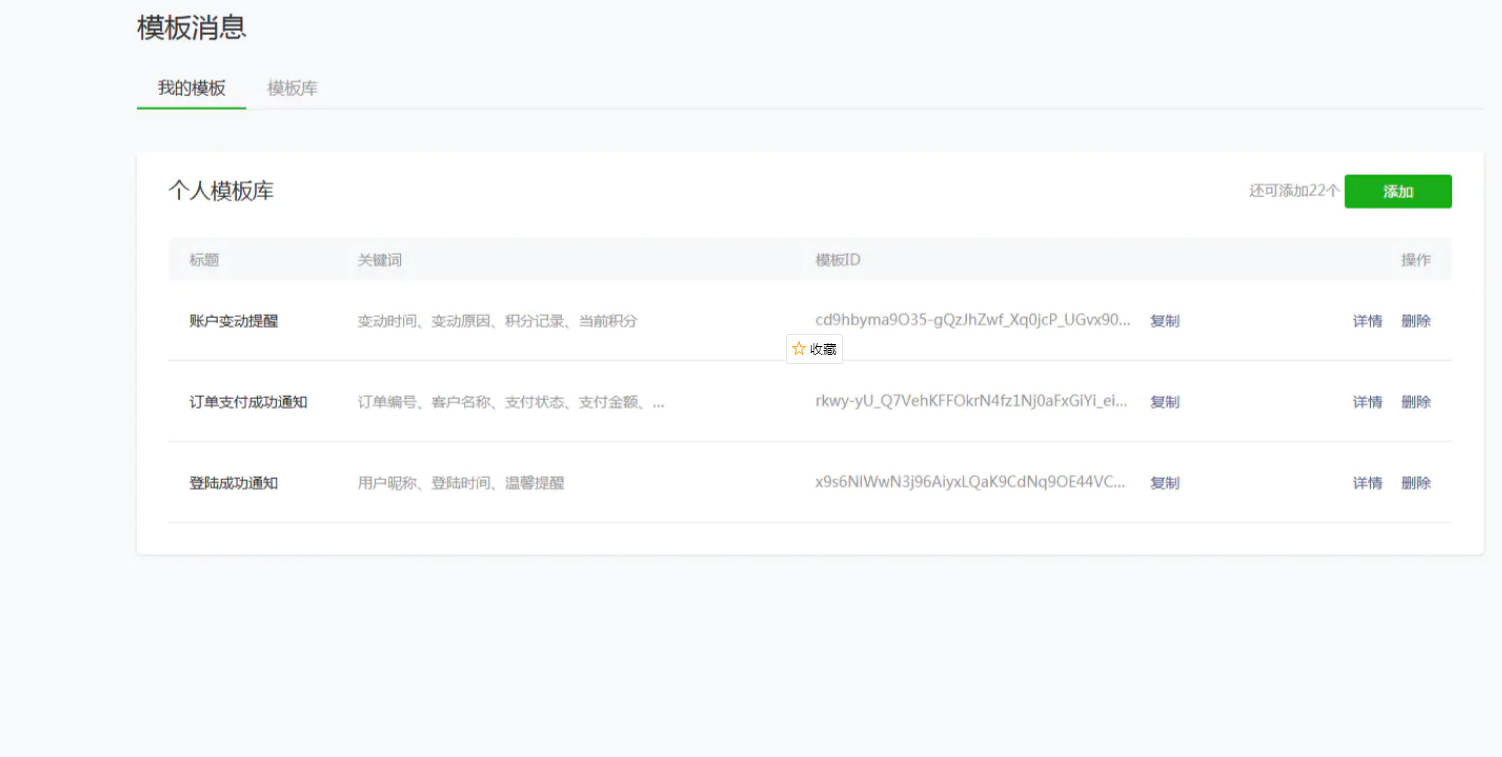Open 详情 for 账户变动提醒 template

1367,321
